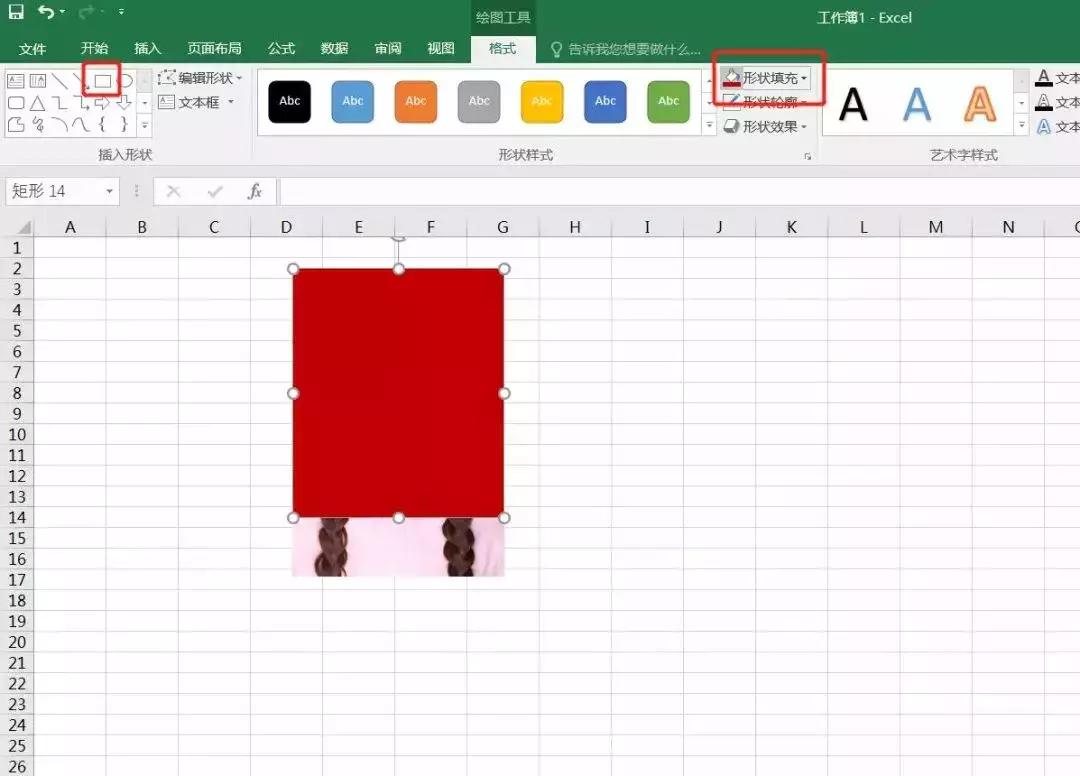Screen dimensions: 1080x776
Task: Switch to the 插入 ribbon tab
Action: pyautogui.click(x=148, y=48)
